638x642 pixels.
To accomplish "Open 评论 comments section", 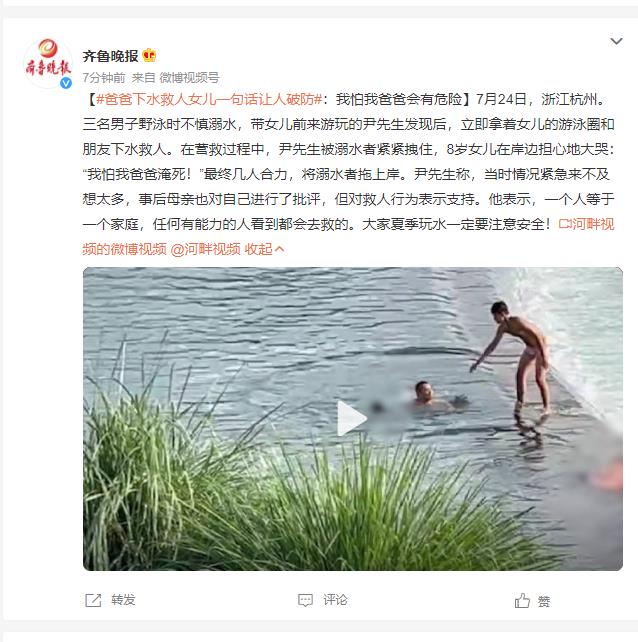I will click(335, 600).
